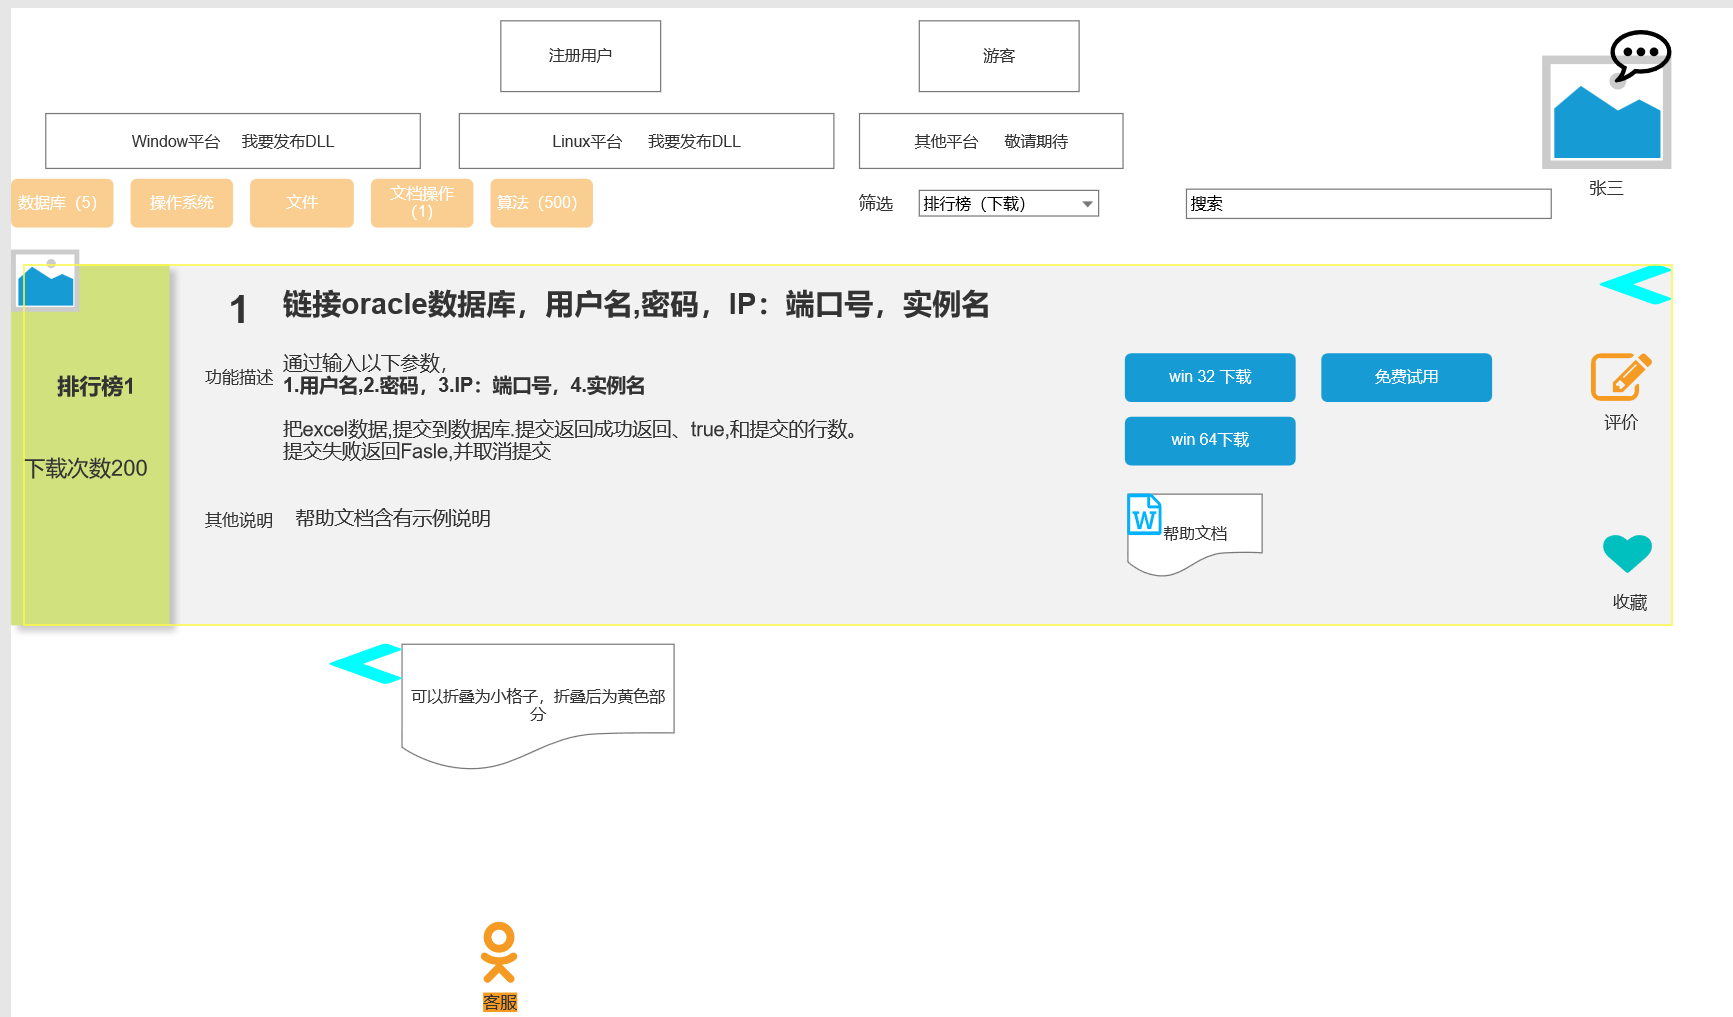Click the 帮助文档含有示例说明 text
Screen dimensions: 1733x1017
393,518
